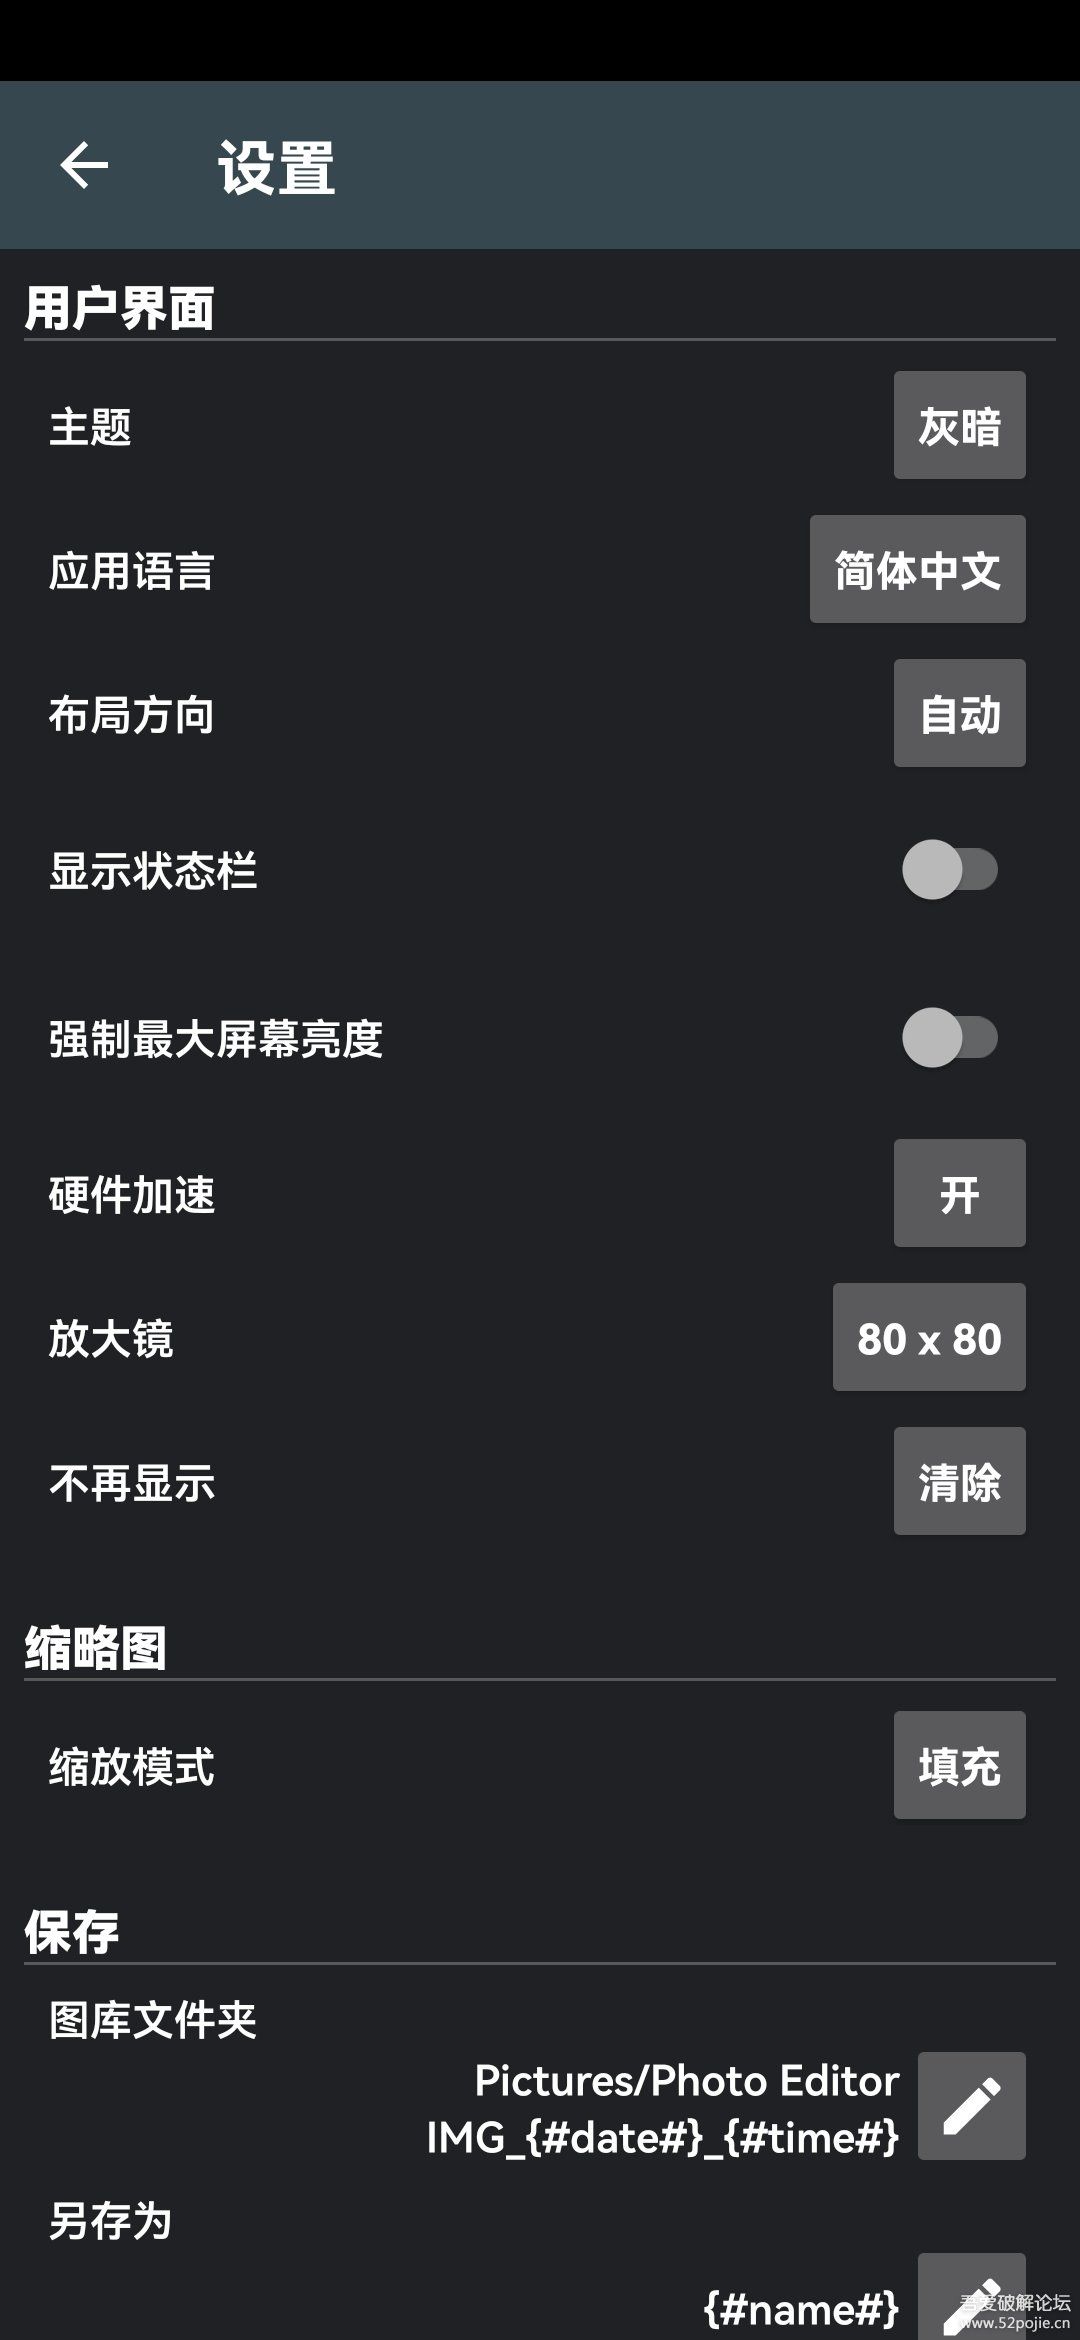Enable 强制最大屏幕亮度 switch
This screenshot has height=2340, width=1080.
(x=949, y=1037)
